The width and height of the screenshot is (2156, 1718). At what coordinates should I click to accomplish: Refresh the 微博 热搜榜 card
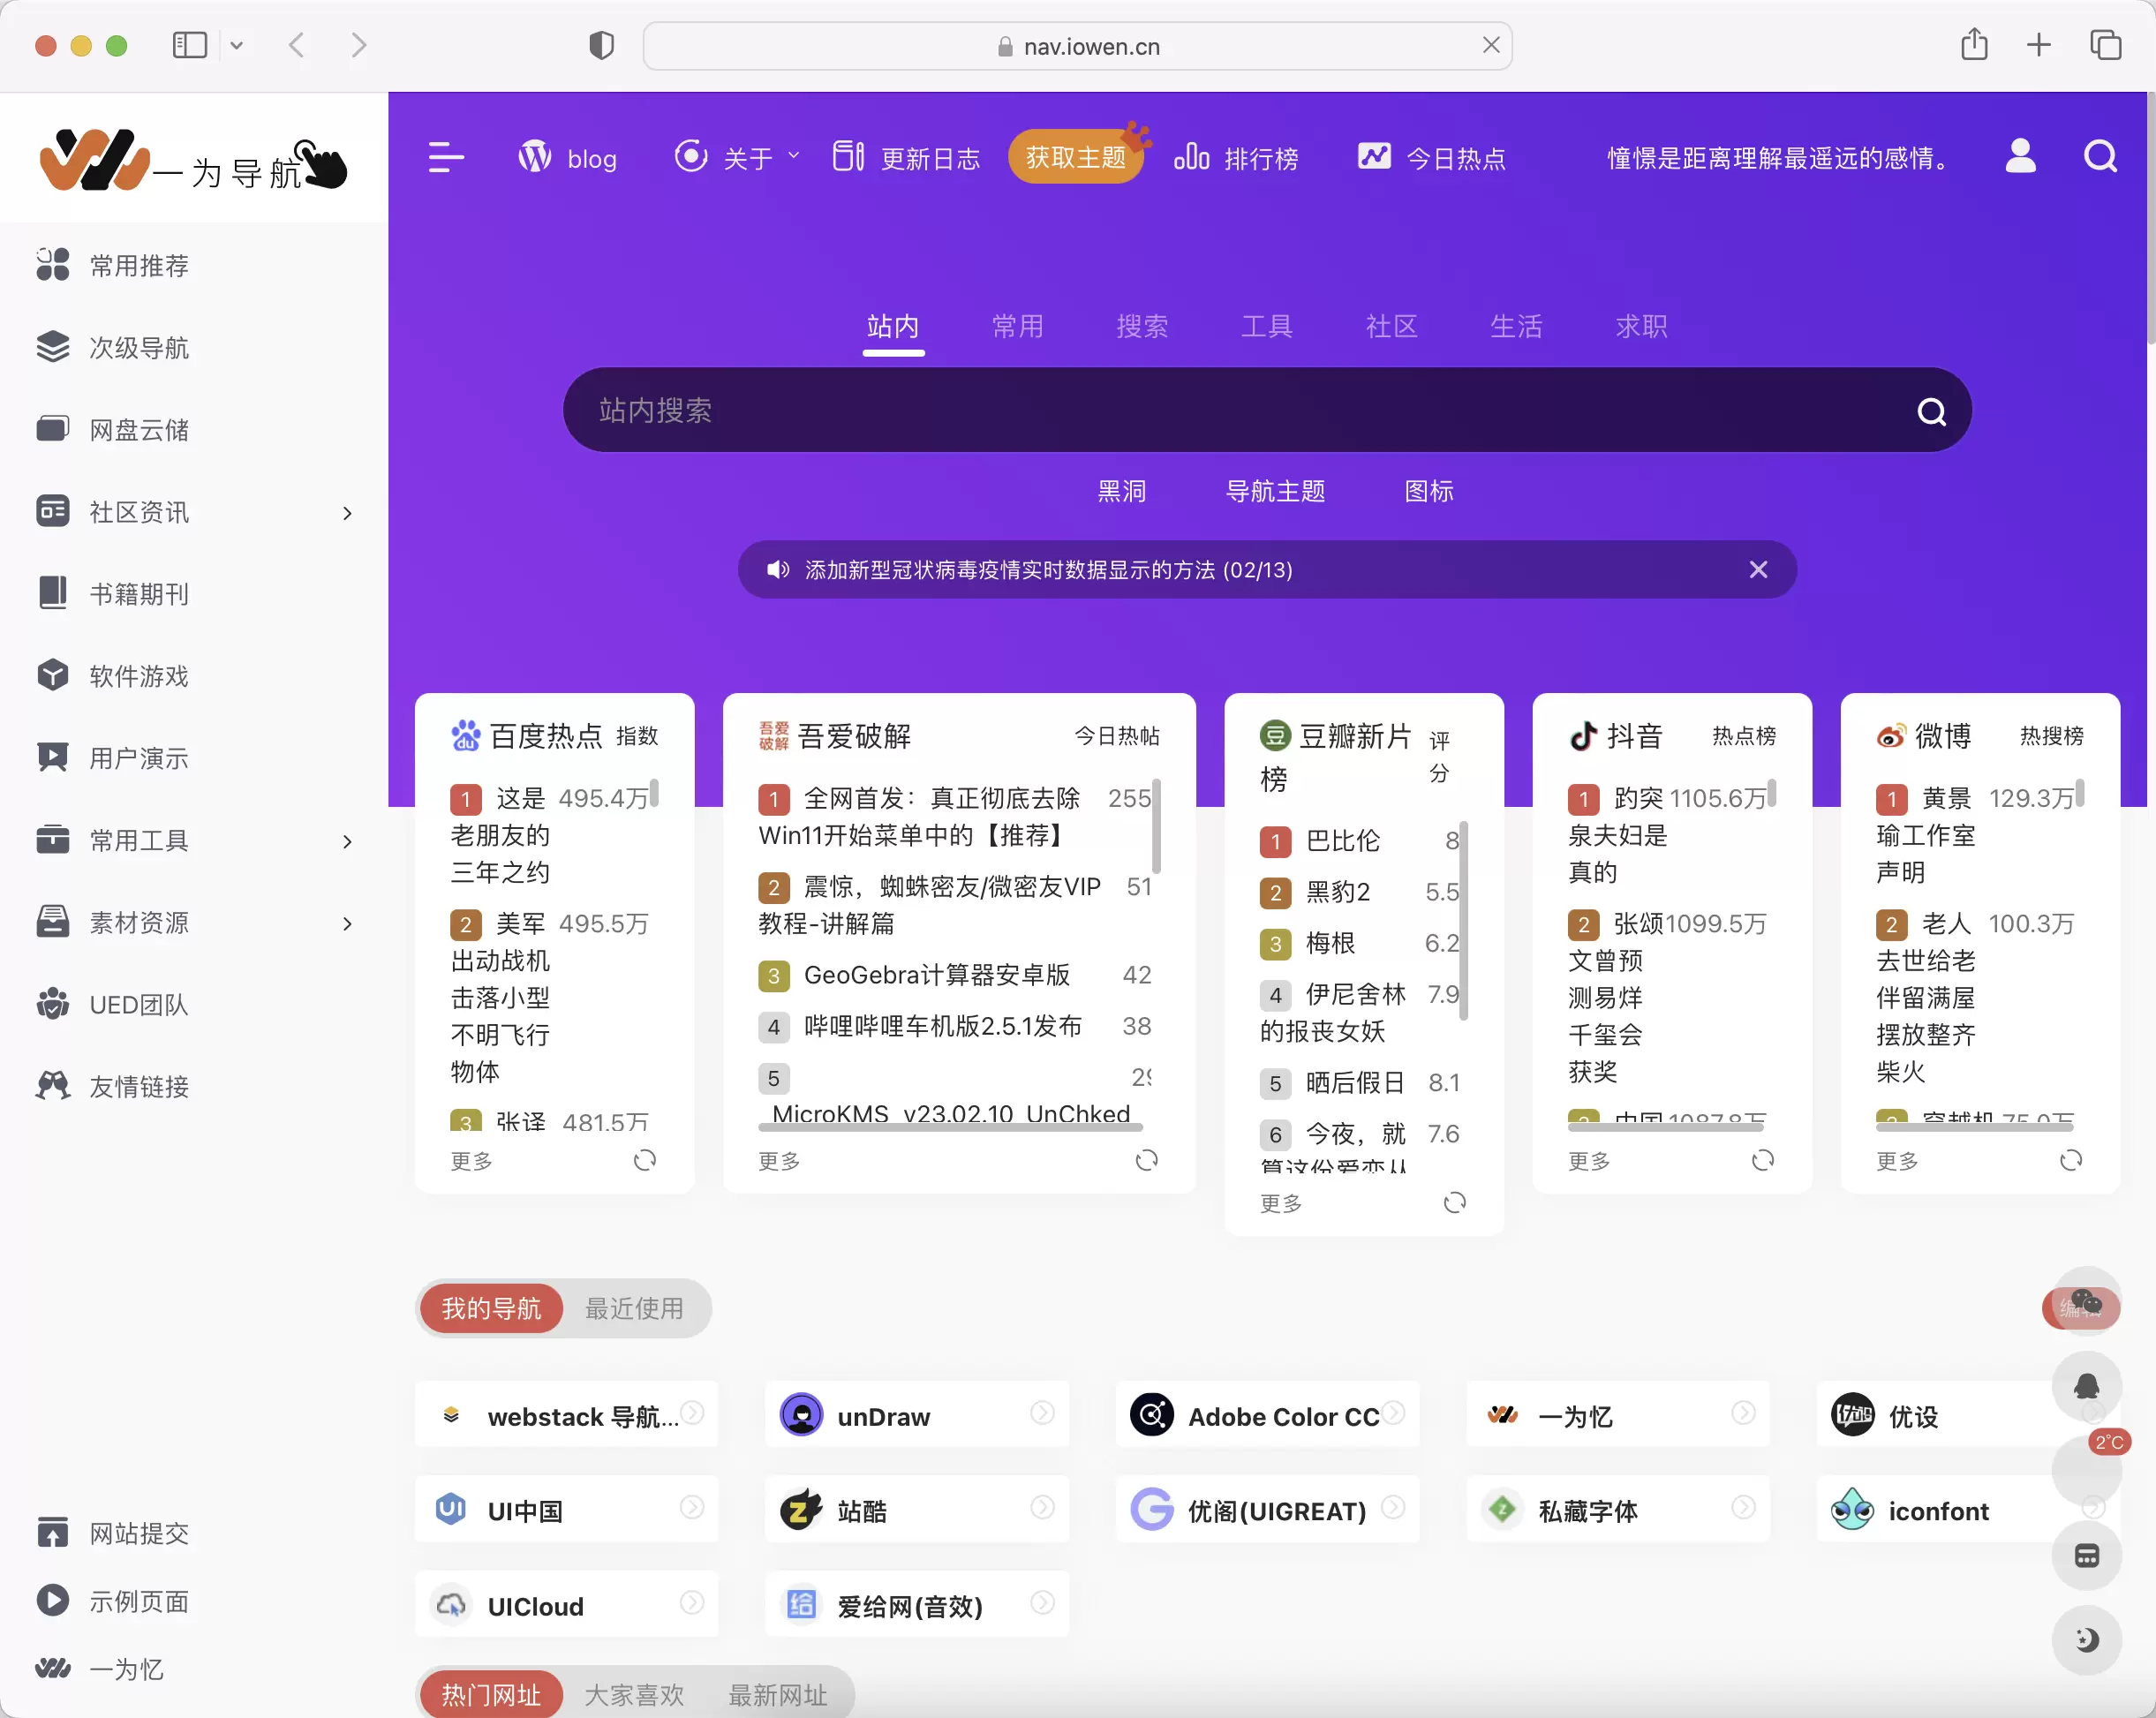(x=2071, y=1160)
